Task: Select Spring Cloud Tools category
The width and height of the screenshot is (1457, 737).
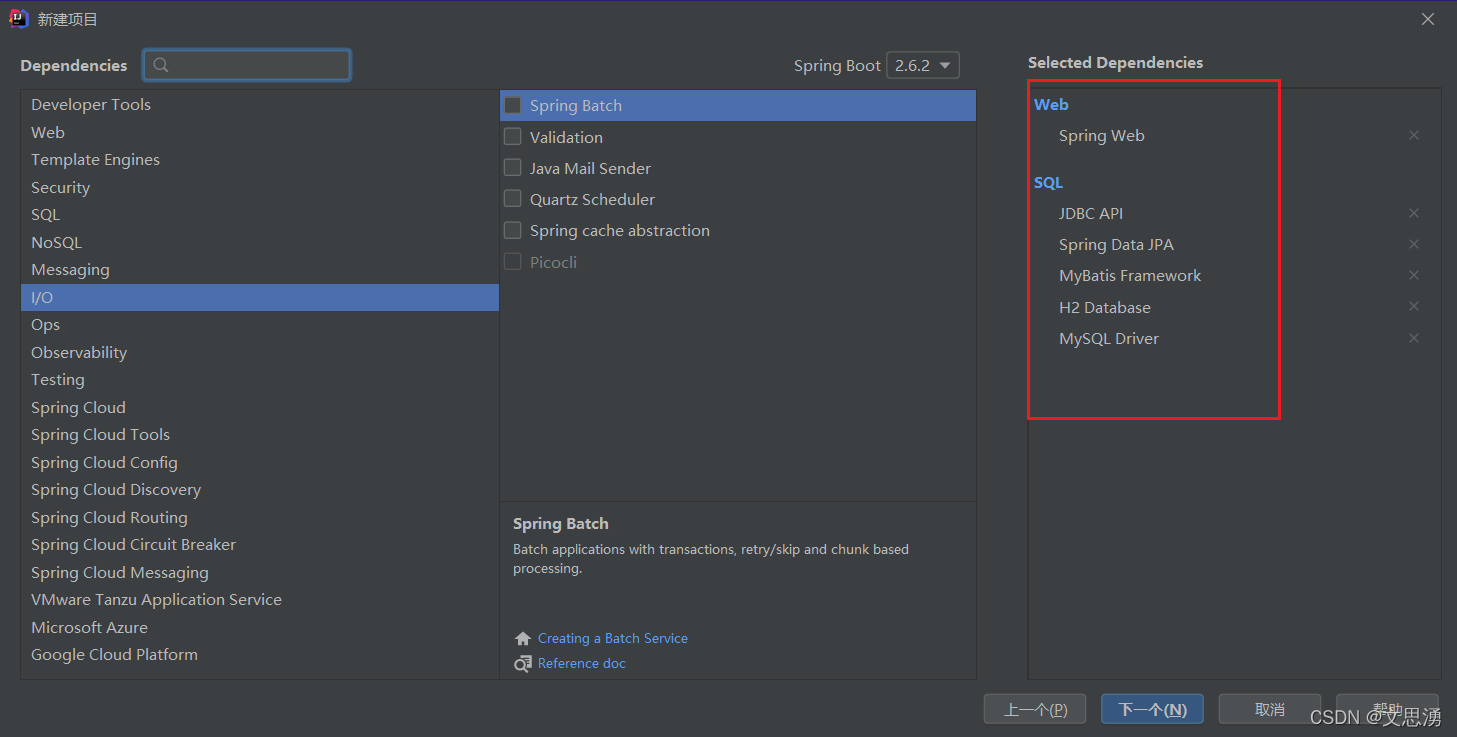Action: tap(260, 434)
